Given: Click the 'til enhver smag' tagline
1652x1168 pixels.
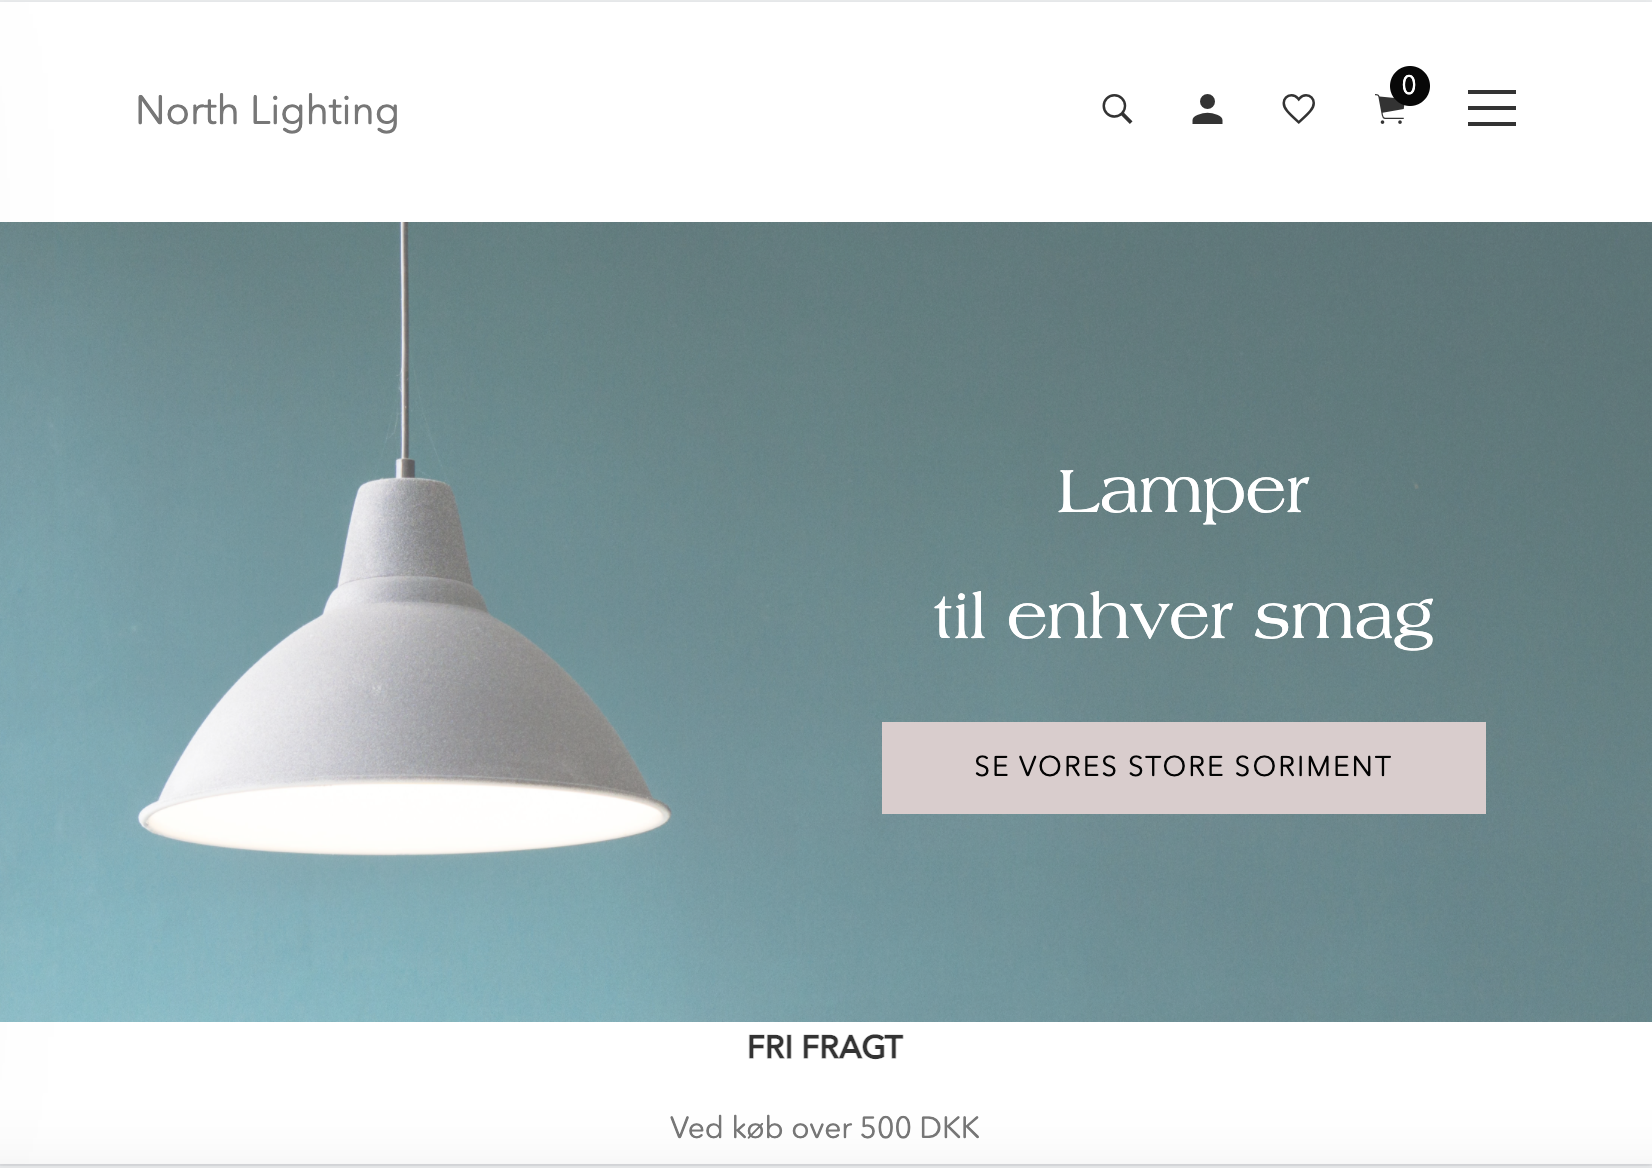Looking at the screenshot, I should [1183, 616].
